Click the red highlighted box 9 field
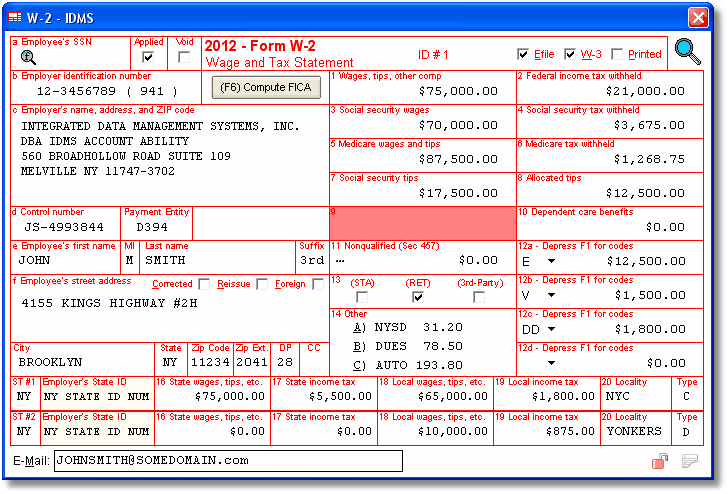Screen dimensions: 728x494 (x=422, y=224)
